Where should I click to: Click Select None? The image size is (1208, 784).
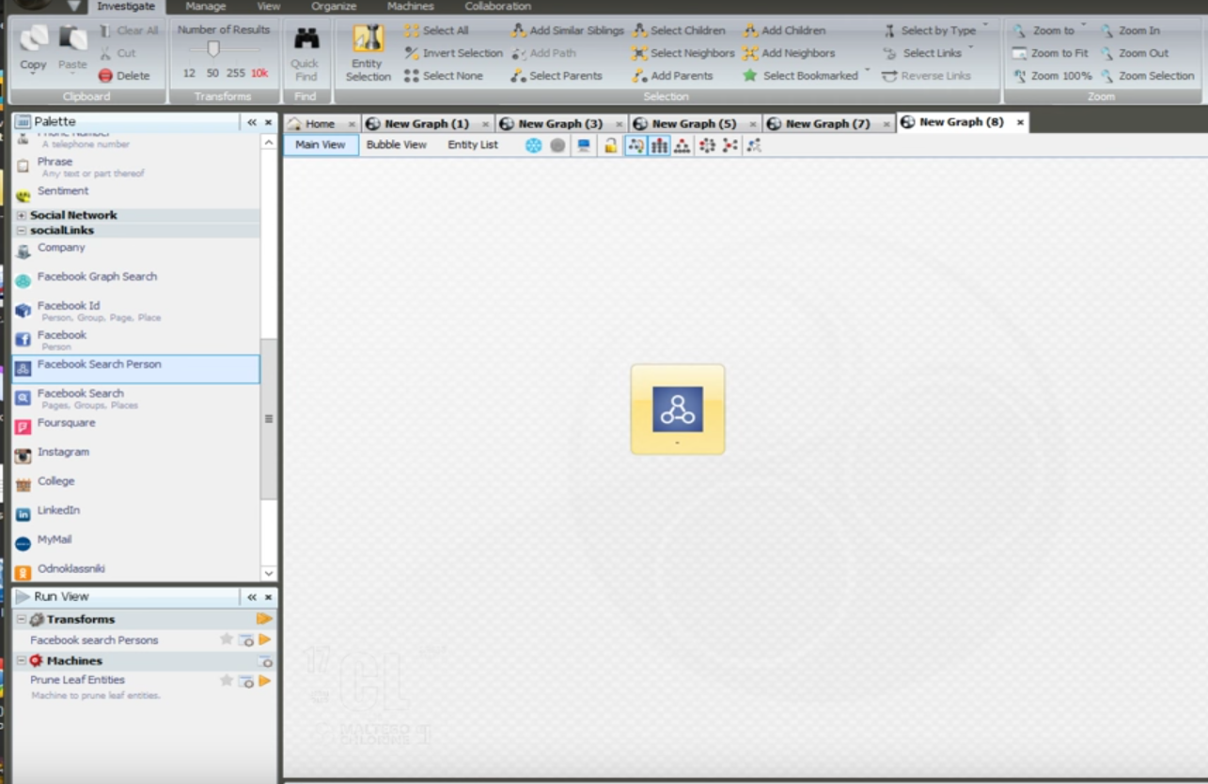[443, 76]
